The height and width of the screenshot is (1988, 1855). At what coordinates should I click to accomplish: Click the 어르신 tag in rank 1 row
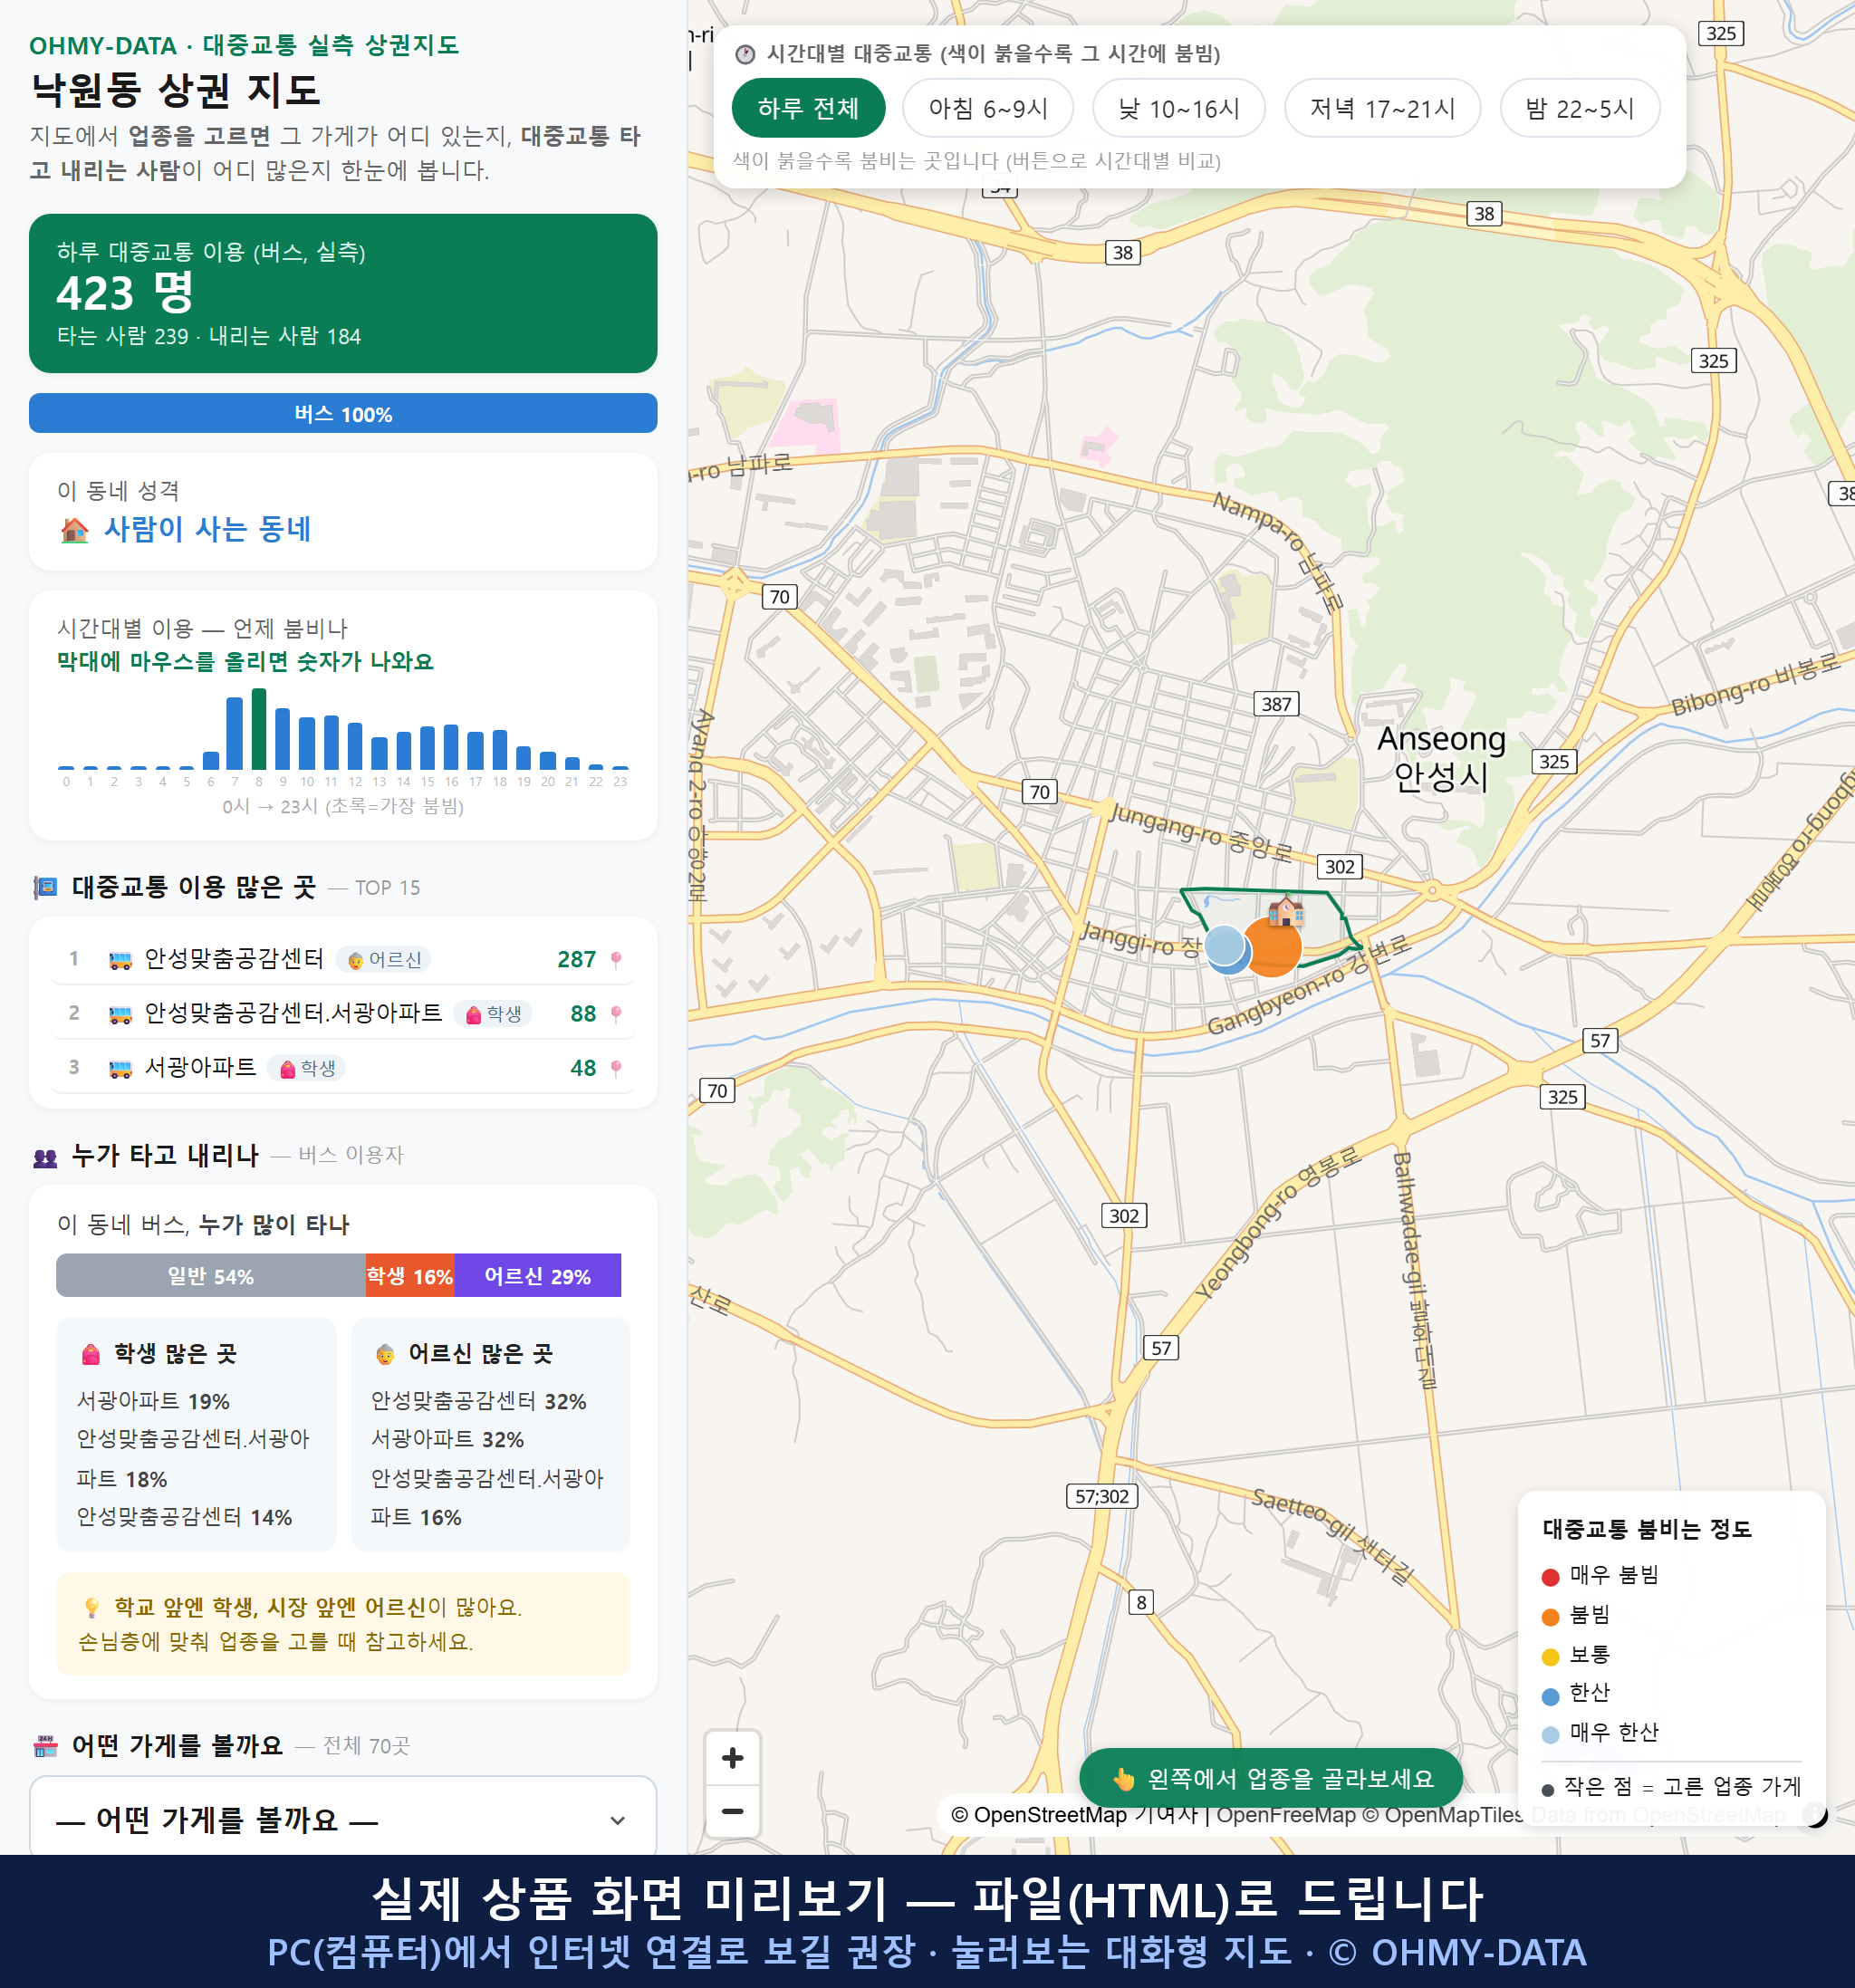click(384, 960)
